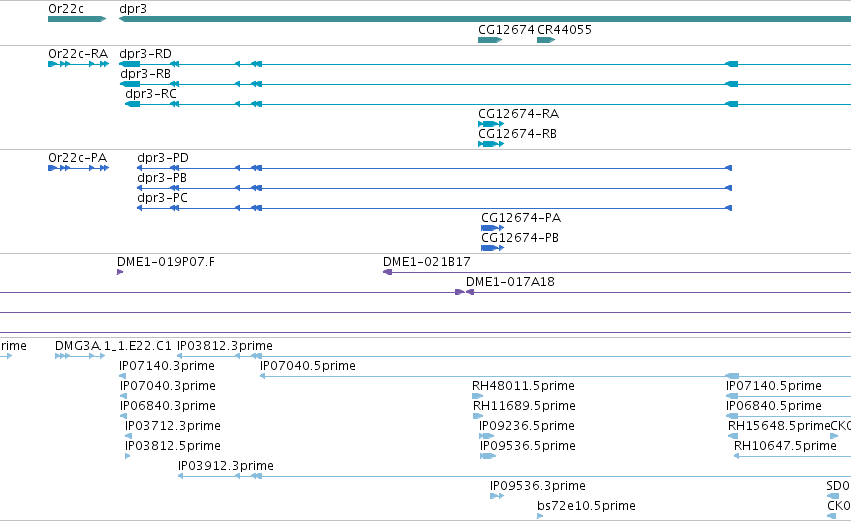Click the IP09236.5prime EST label
This screenshot has width=851, height=521.
(x=526, y=427)
